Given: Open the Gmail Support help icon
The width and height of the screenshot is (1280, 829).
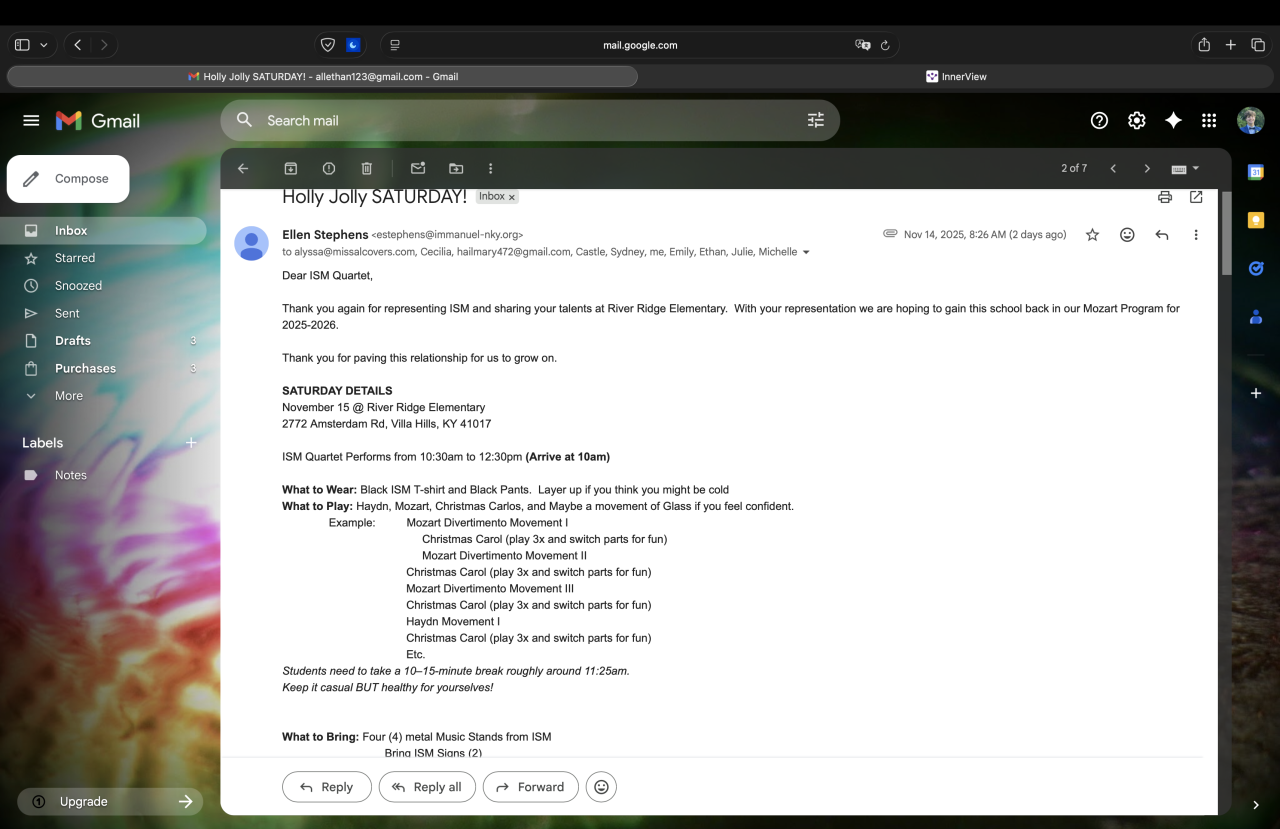Looking at the screenshot, I should [1099, 121].
